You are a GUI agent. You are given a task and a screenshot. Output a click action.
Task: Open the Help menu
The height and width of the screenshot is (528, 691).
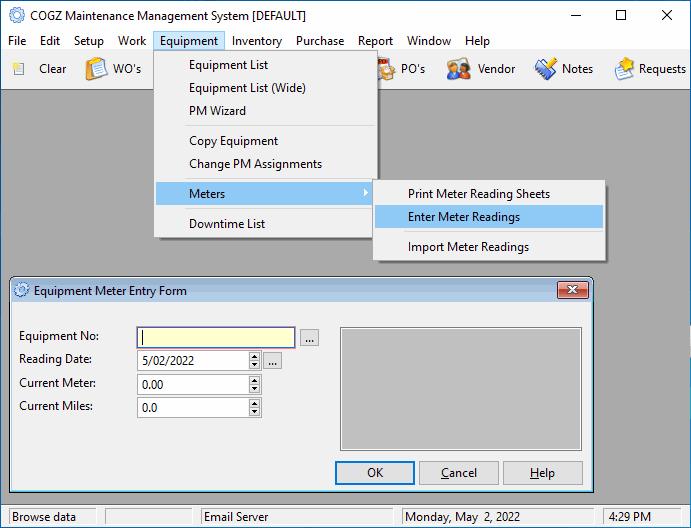pyautogui.click(x=477, y=41)
